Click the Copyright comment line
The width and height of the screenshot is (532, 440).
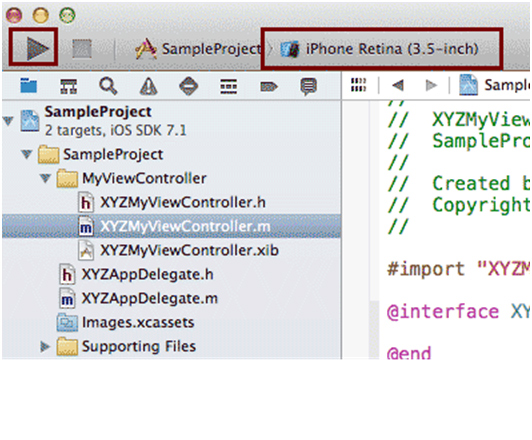(x=458, y=205)
